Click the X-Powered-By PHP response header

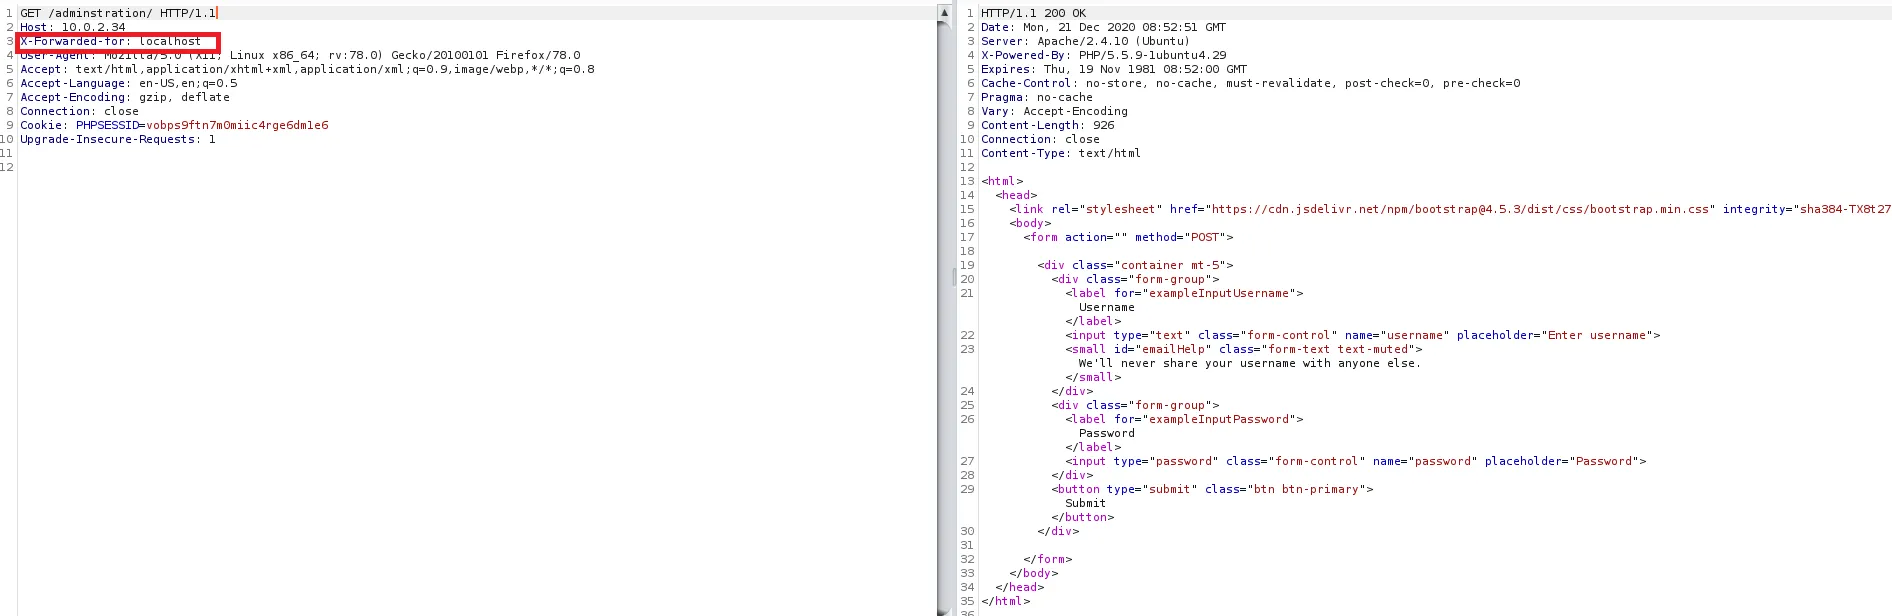(1103, 55)
